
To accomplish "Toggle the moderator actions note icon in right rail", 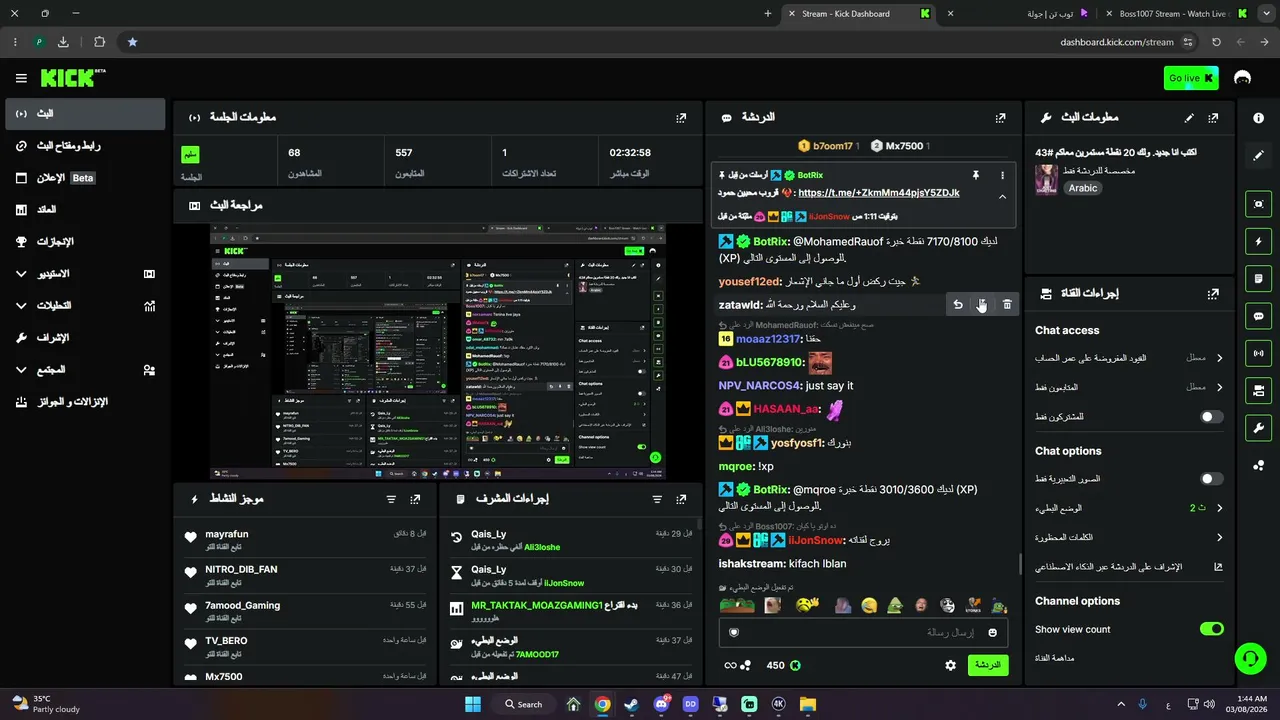I will pyautogui.click(x=1258, y=278).
